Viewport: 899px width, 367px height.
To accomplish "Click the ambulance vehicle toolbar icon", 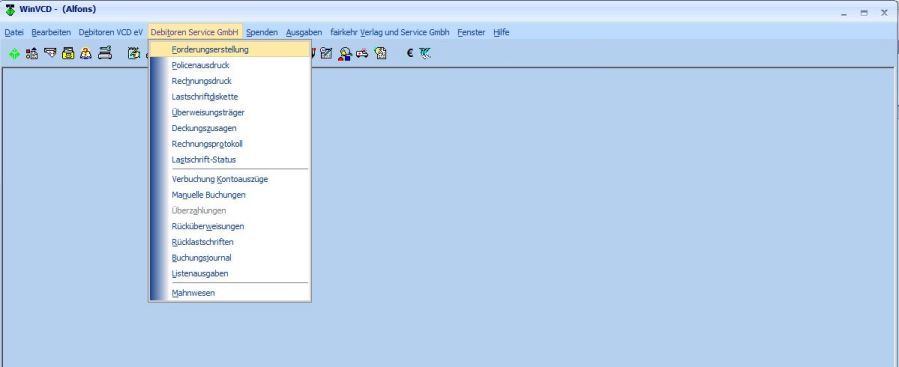I will click(x=362, y=54).
